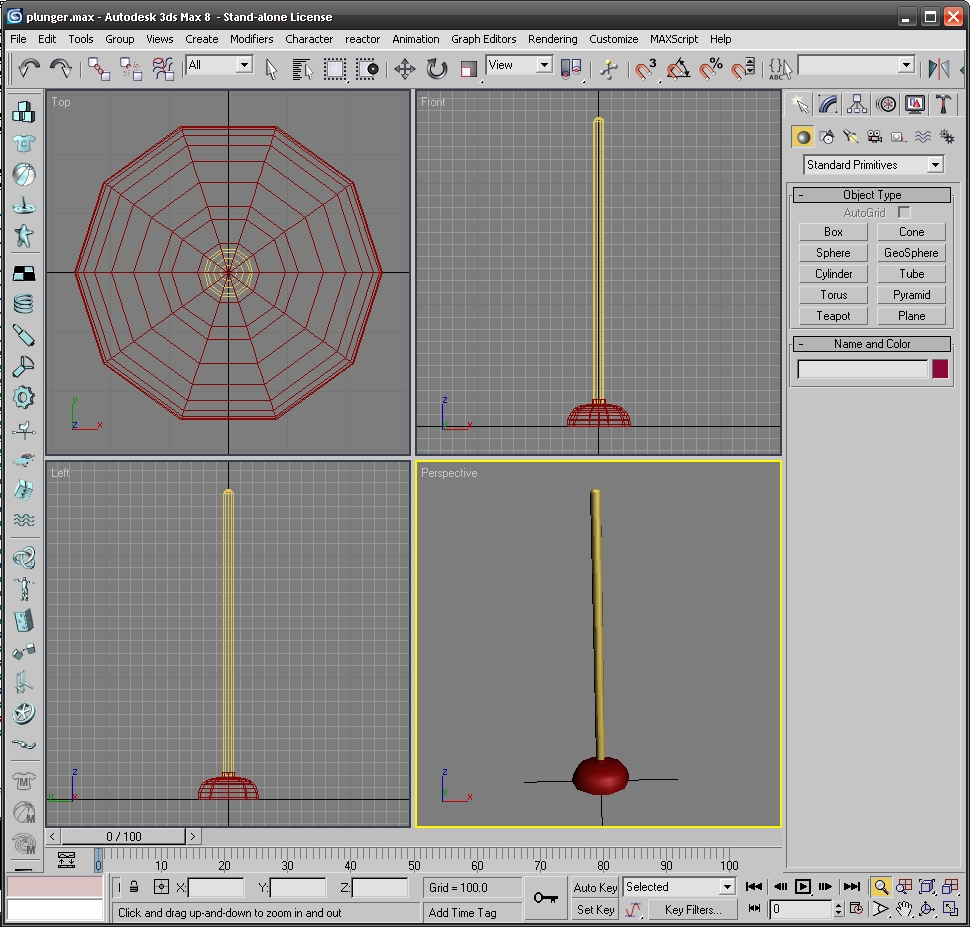Select the Rotate transform tool
This screenshot has height=927, width=970.
(437, 68)
